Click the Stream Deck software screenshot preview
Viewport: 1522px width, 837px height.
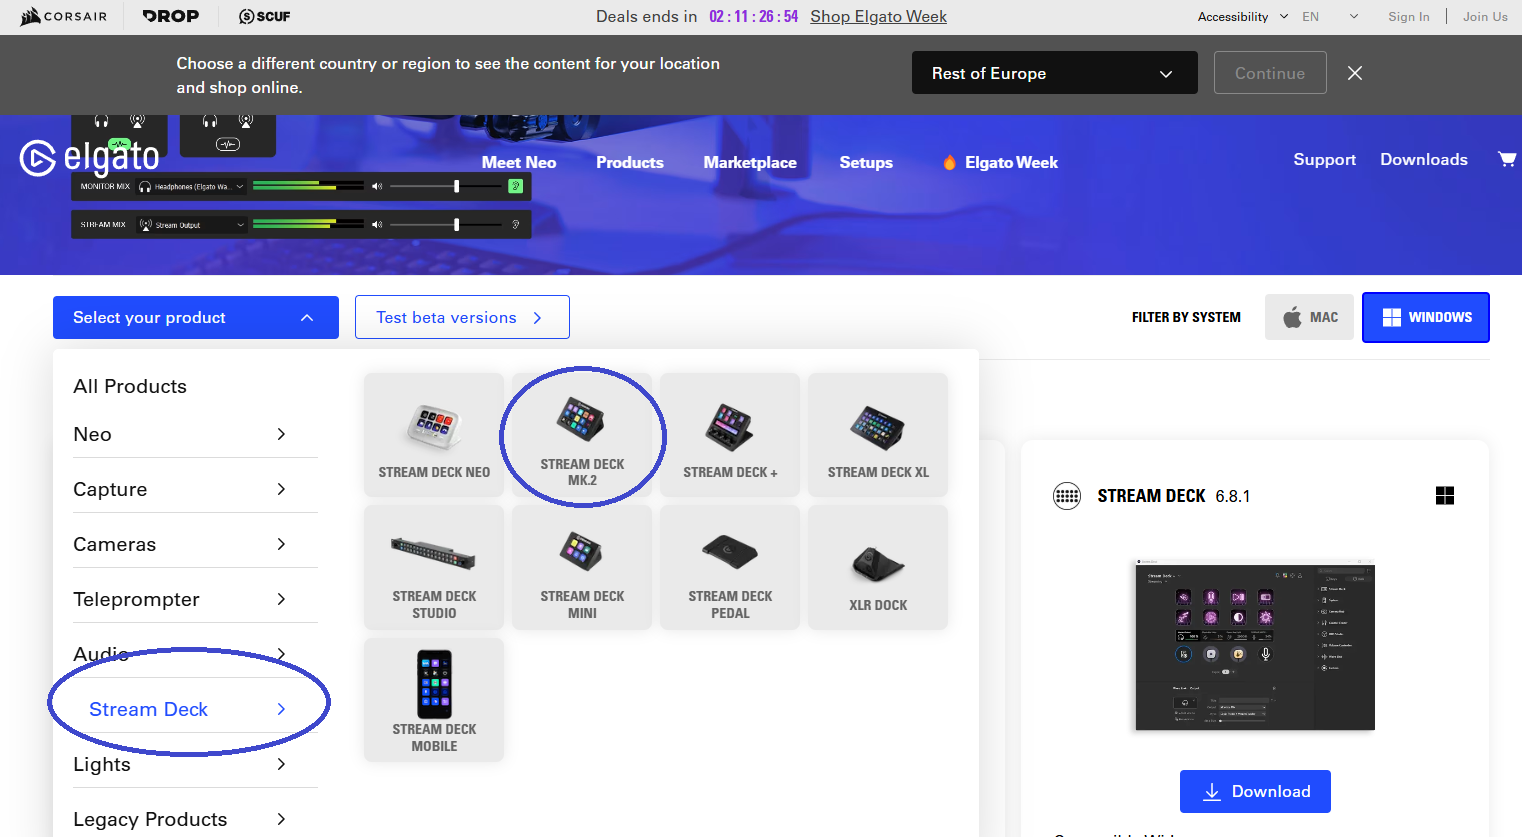click(1255, 645)
